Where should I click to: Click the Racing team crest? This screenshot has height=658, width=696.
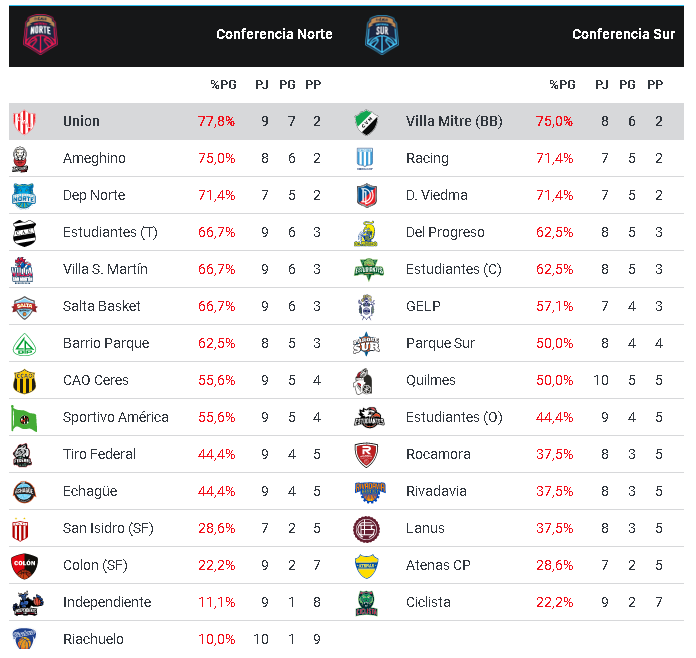[365, 159]
